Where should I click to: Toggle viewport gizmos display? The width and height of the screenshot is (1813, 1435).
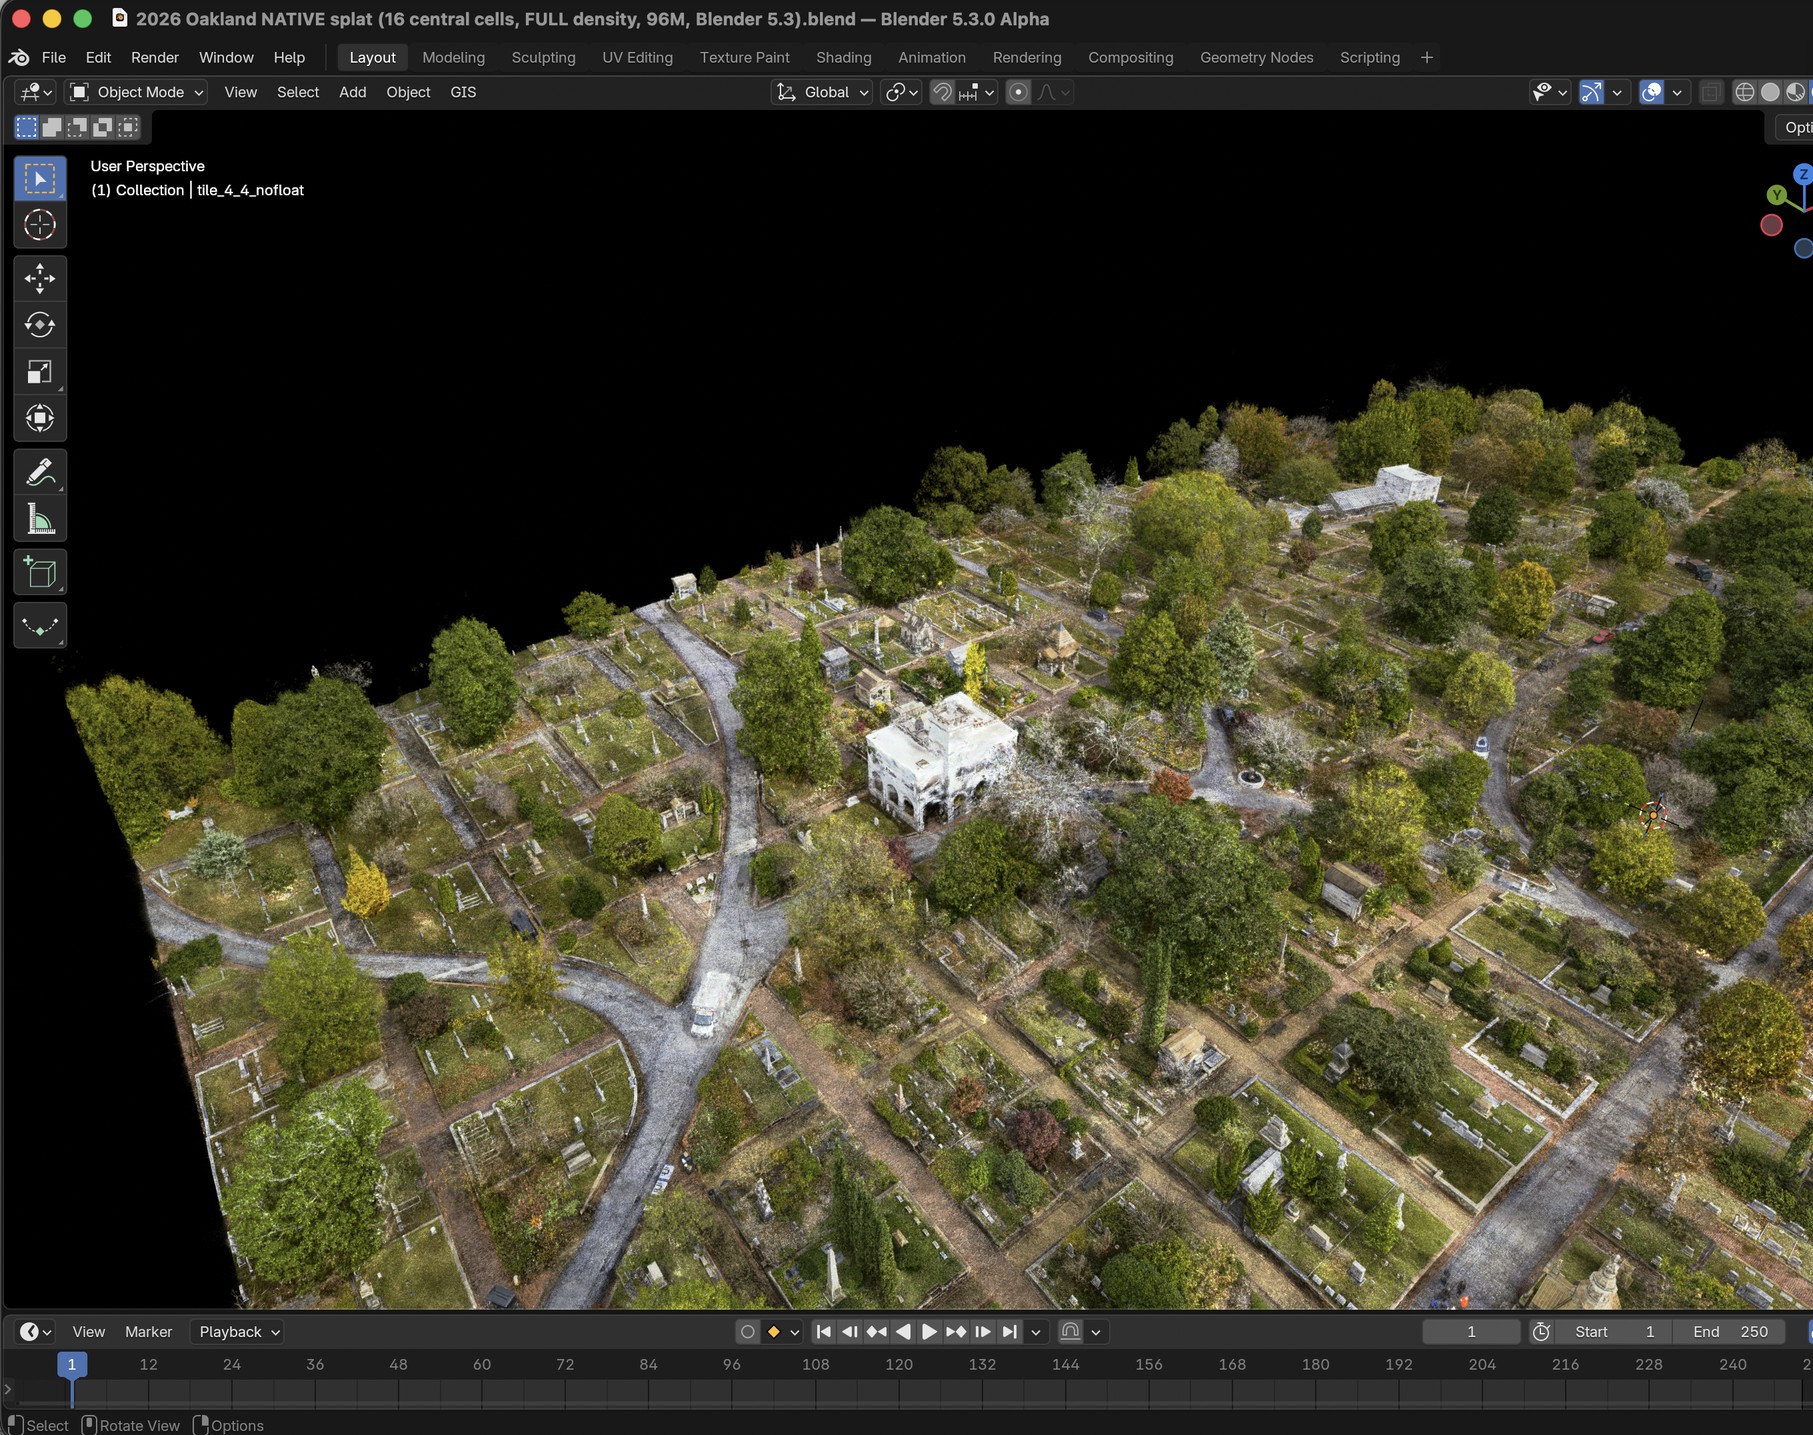[x=1591, y=92]
